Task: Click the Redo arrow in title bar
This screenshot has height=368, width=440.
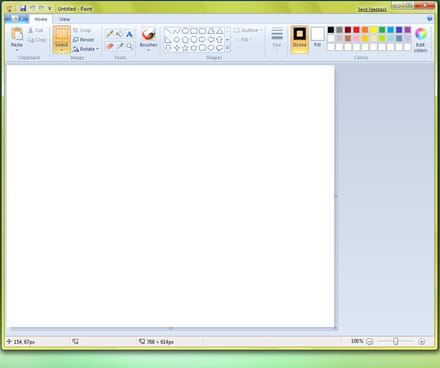Action: click(41, 8)
